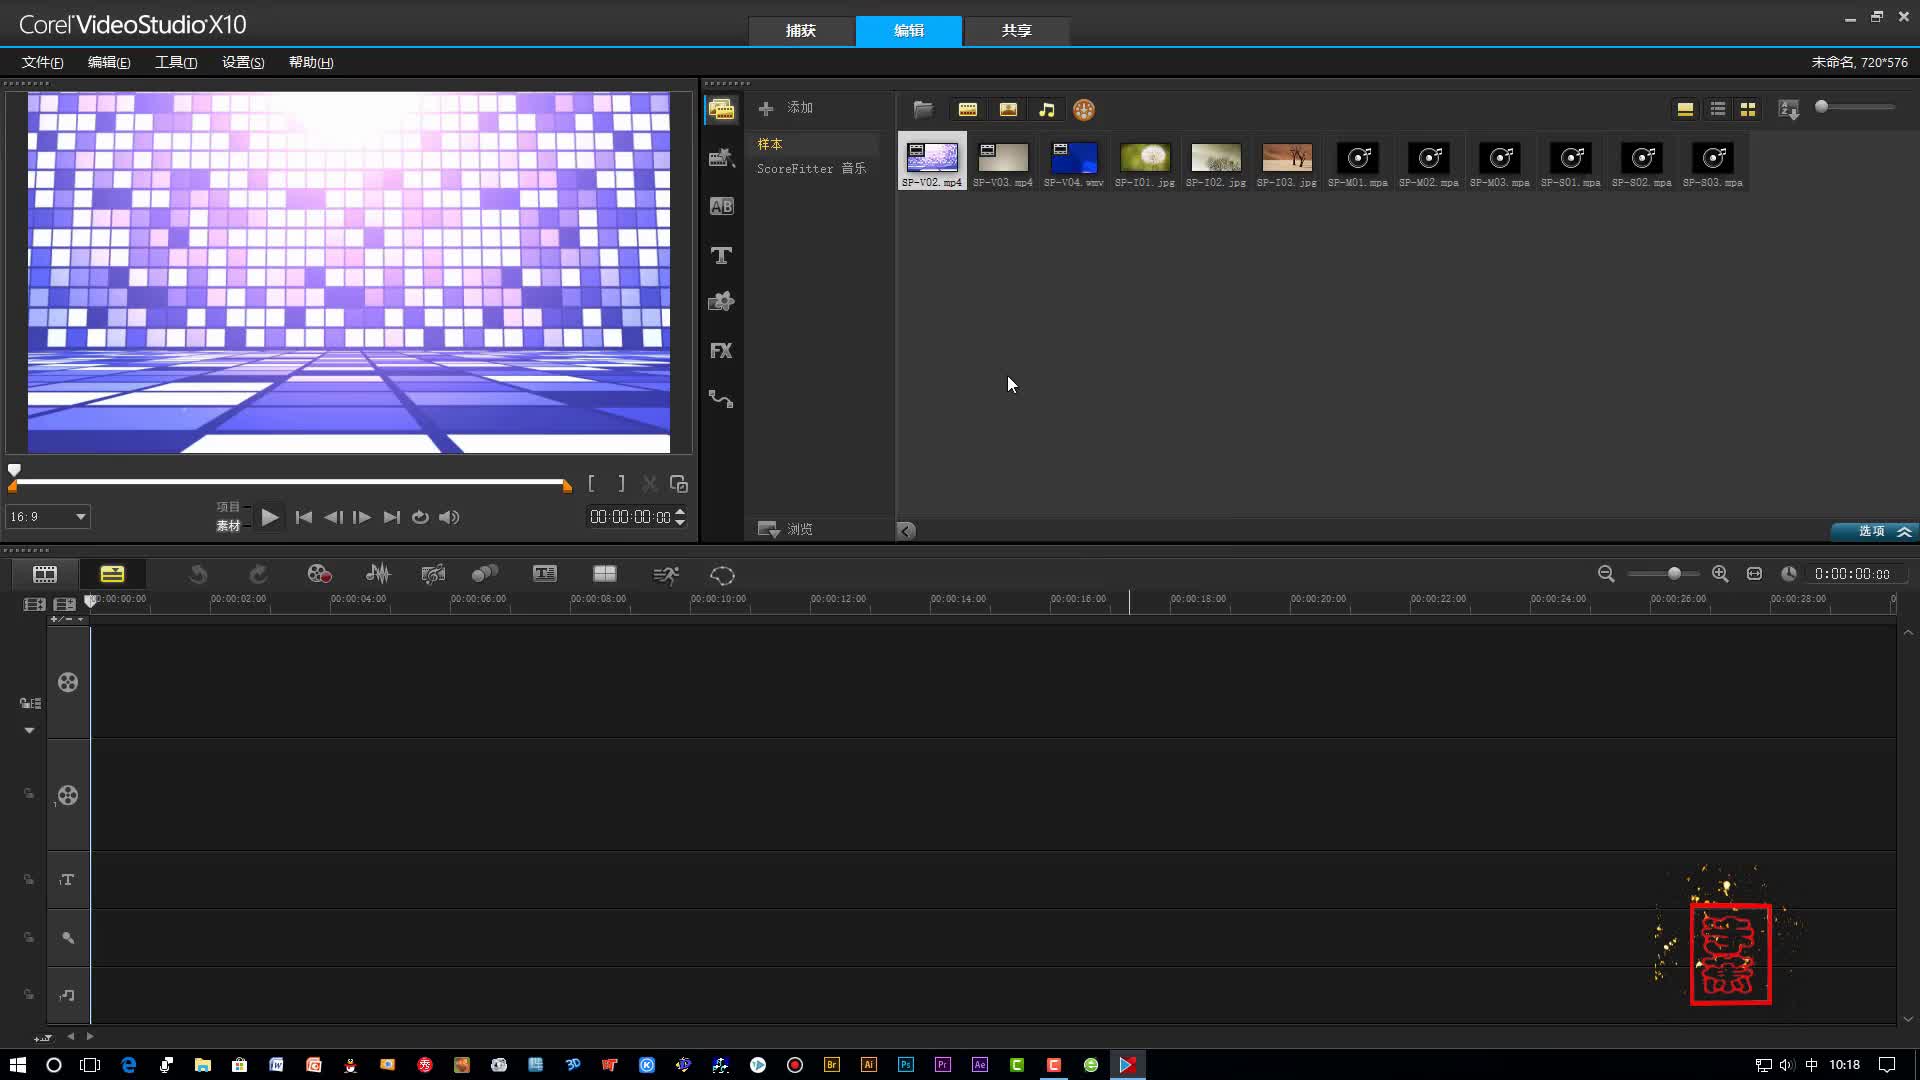Switch to the 共享 tab

[1016, 31]
